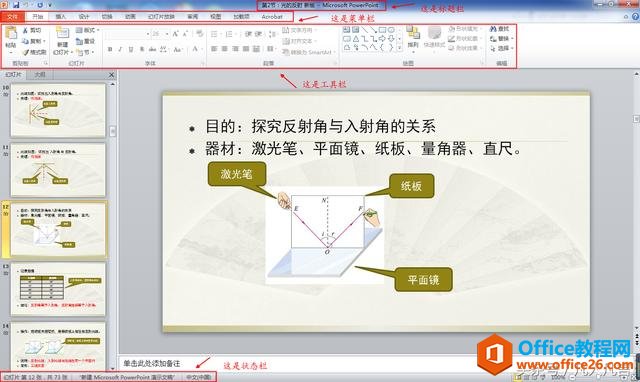Image resolution: width=640 pixels, height=382 pixels.
Task: Switch to the Design (设计) tab
Action: [84, 17]
